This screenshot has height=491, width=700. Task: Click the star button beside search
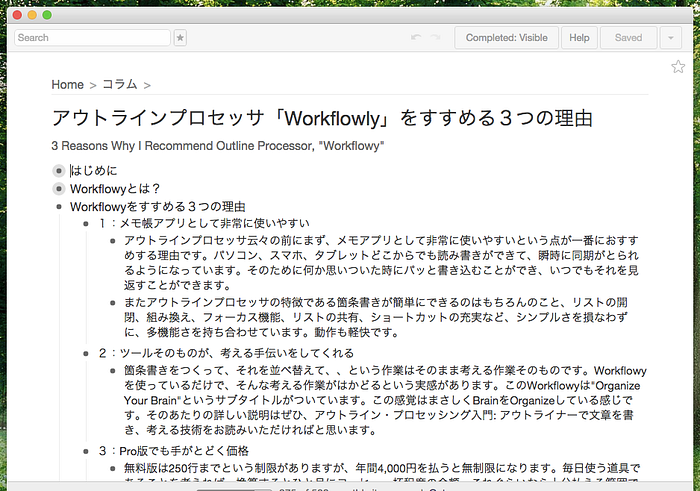point(180,37)
